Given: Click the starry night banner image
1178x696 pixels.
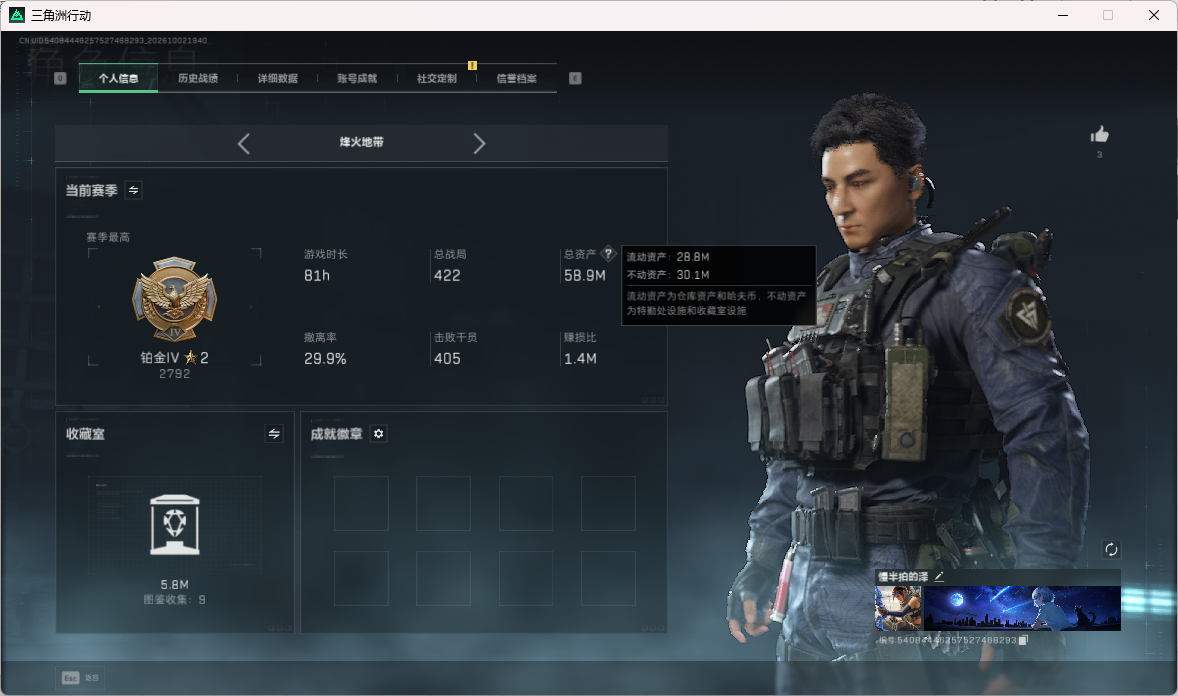Looking at the screenshot, I should 1022,608.
